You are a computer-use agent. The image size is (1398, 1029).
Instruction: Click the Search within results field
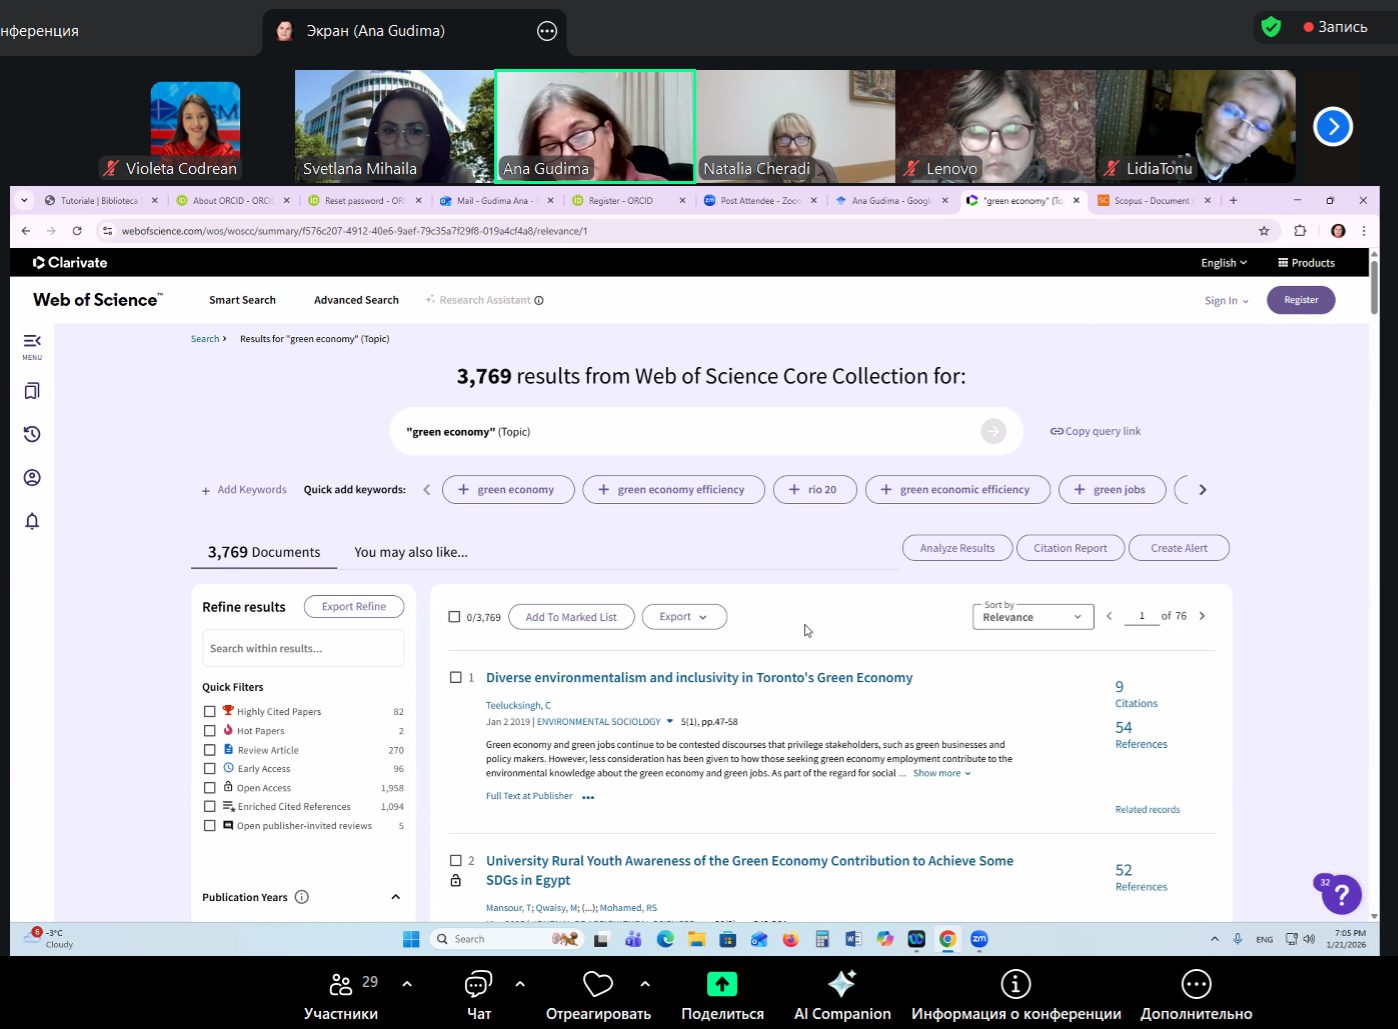(x=302, y=649)
